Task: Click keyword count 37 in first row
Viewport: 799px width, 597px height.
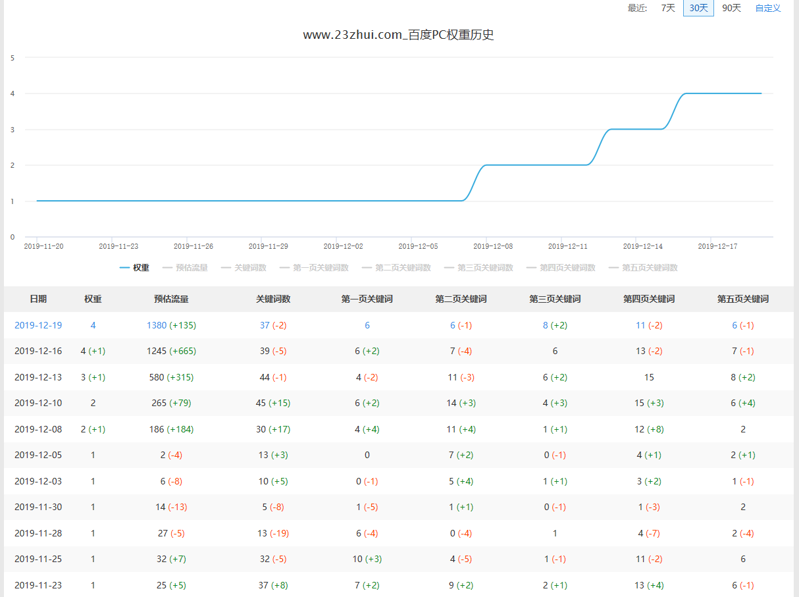Action: click(265, 325)
